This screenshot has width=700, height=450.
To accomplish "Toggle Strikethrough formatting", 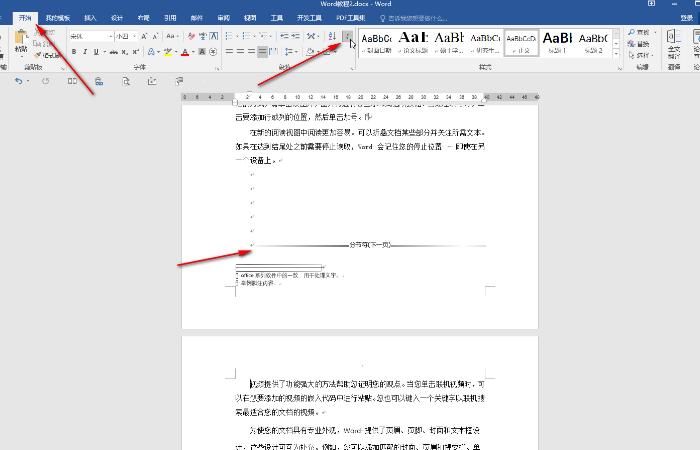I will (x=114, y=52).
